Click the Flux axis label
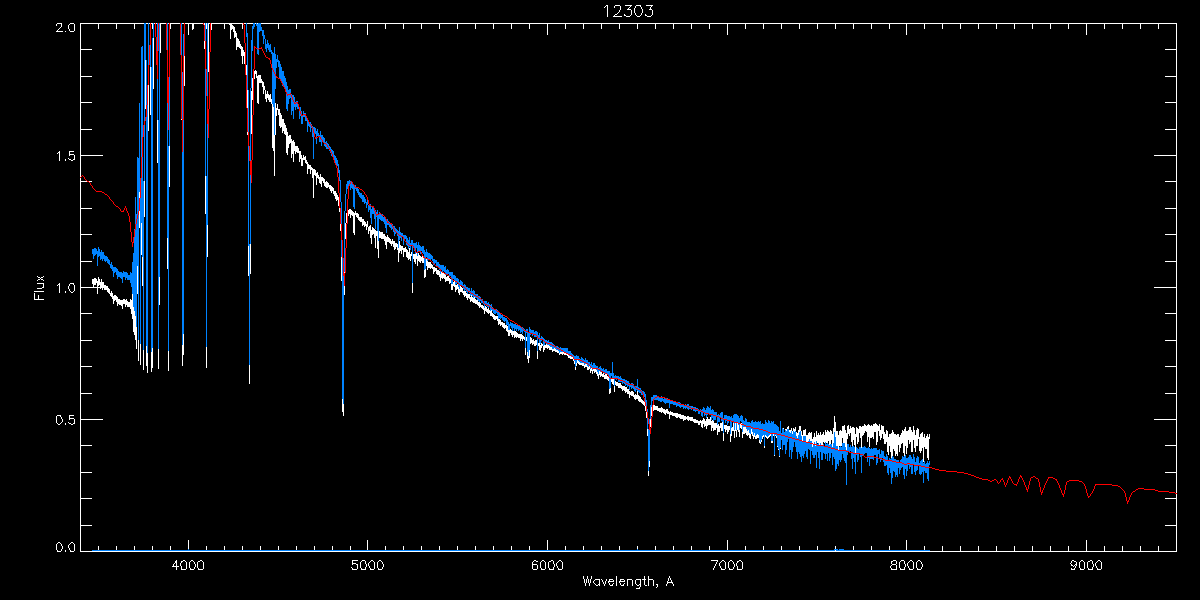This screenshot has width=1200, height=600. click(x=40, y=287)
